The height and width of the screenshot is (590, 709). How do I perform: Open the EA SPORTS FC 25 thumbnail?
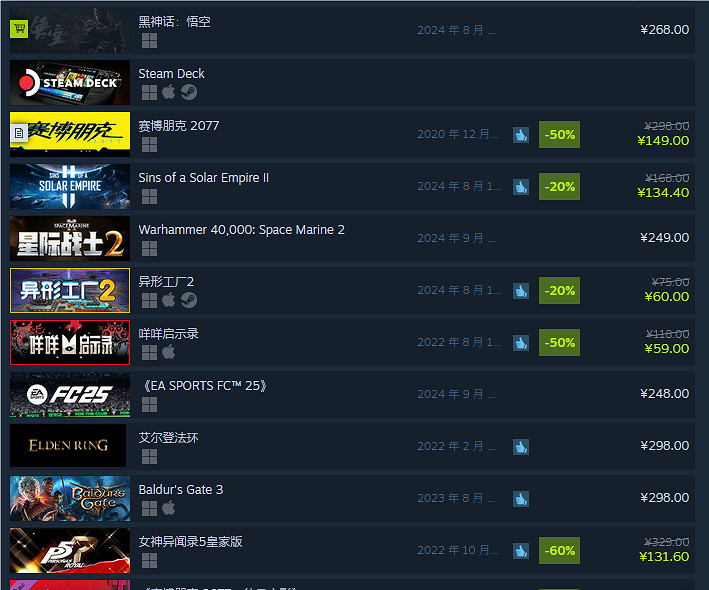coord(70,395)
